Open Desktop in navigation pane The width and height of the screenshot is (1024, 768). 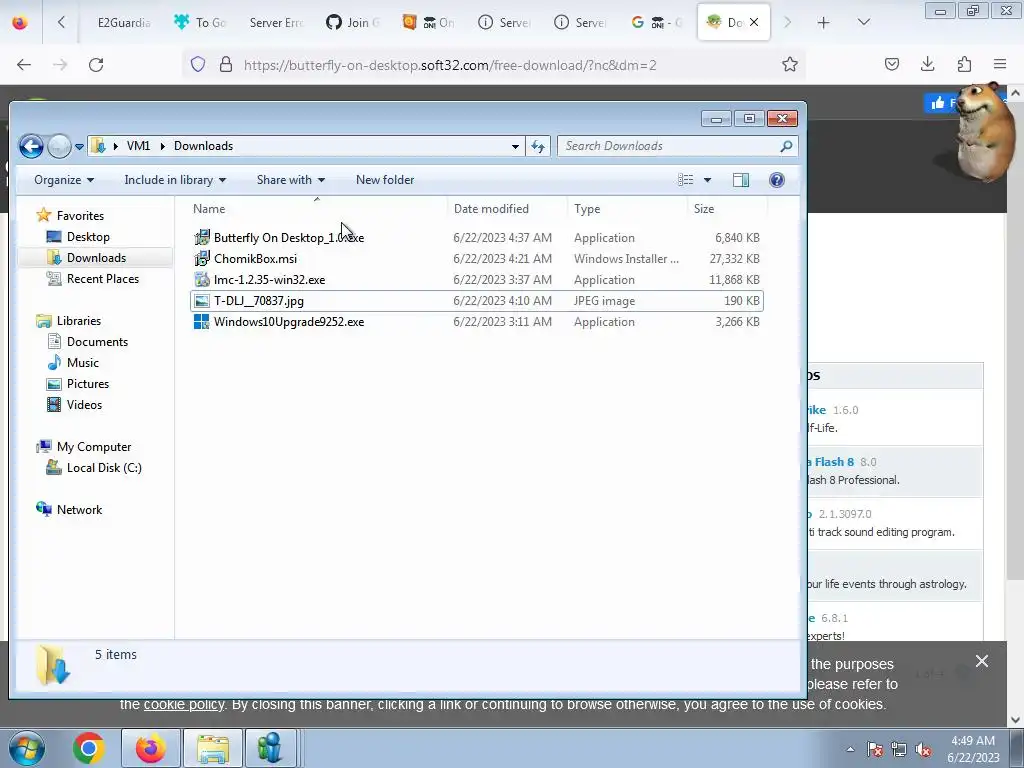88,237
